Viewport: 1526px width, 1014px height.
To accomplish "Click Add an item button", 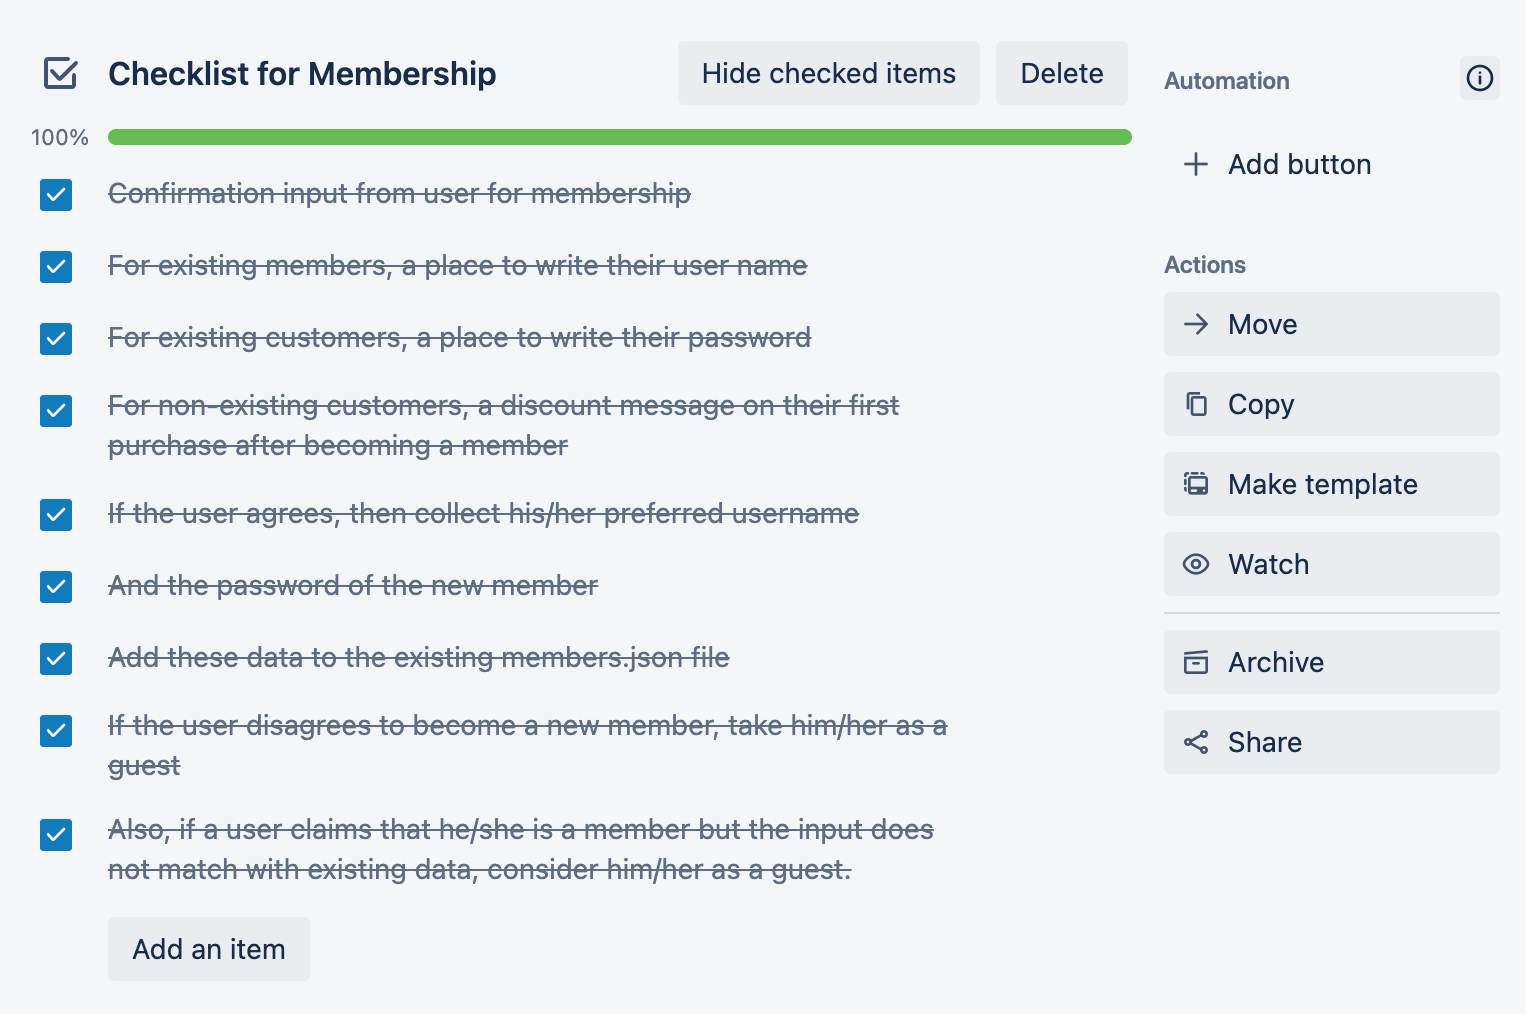I will [209, 949].
